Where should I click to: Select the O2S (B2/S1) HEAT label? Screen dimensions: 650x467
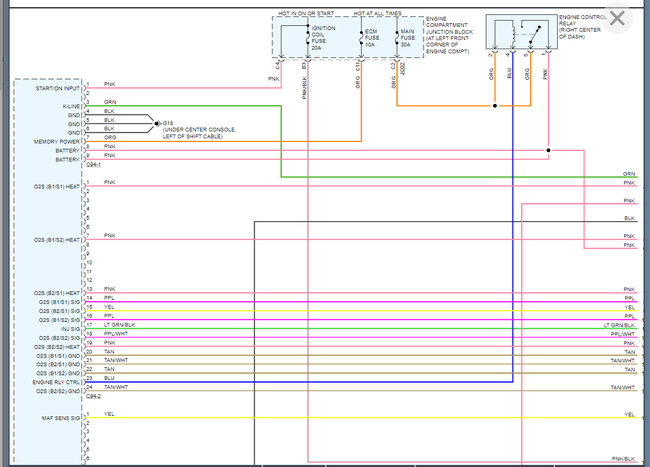coord(57,293)
